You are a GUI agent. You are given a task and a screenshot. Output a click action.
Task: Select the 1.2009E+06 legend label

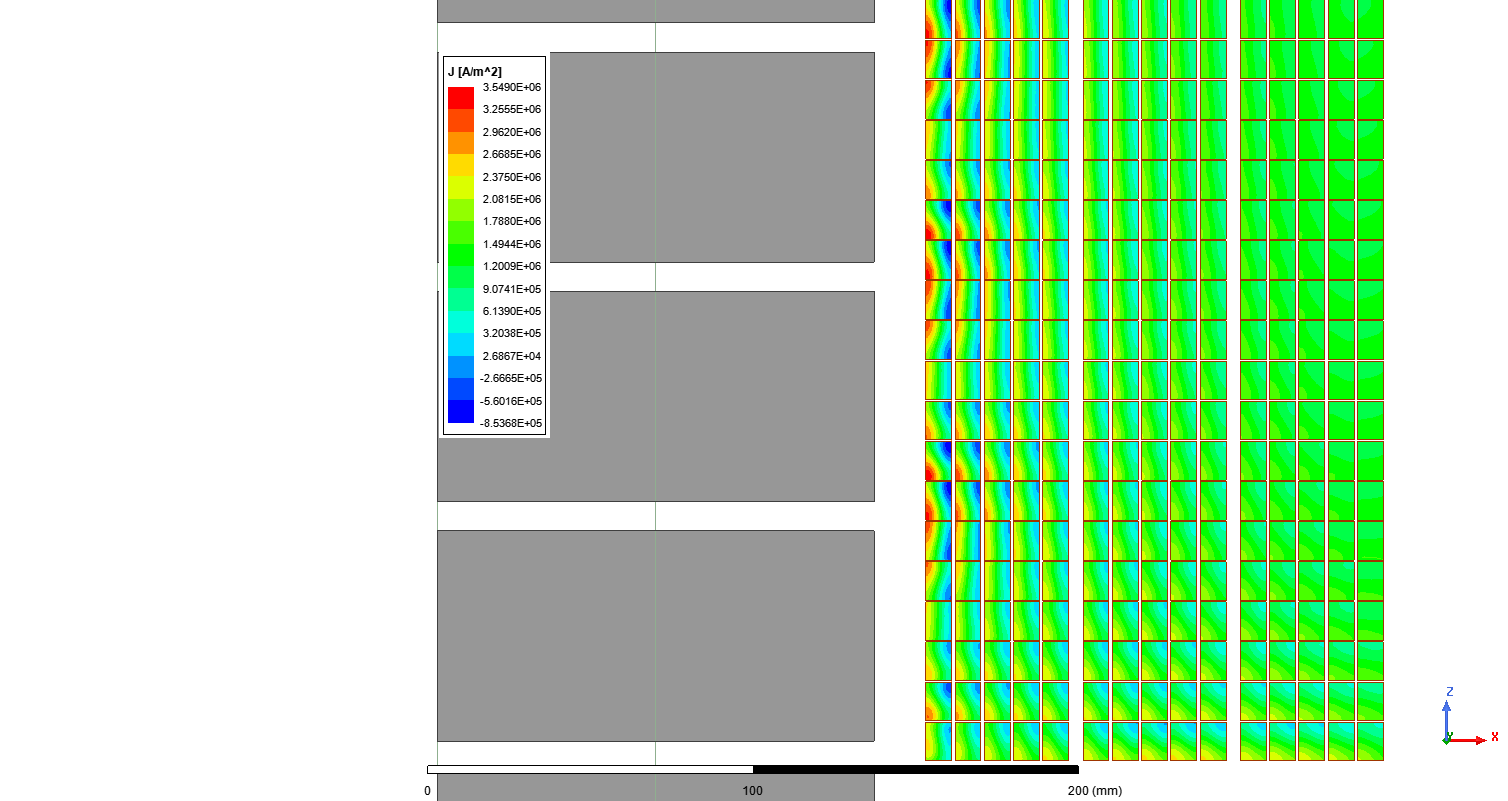pyautogui.click(x=510, y=266)
